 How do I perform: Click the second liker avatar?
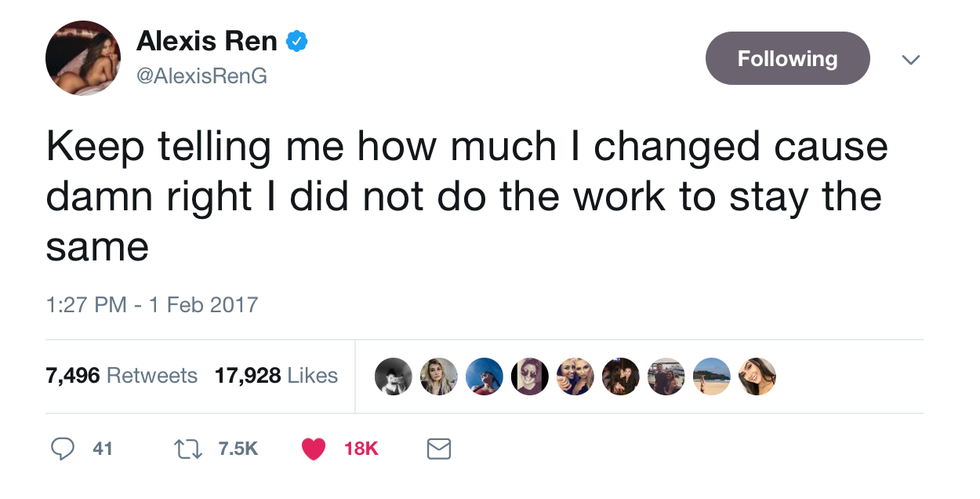coord(438,376)
